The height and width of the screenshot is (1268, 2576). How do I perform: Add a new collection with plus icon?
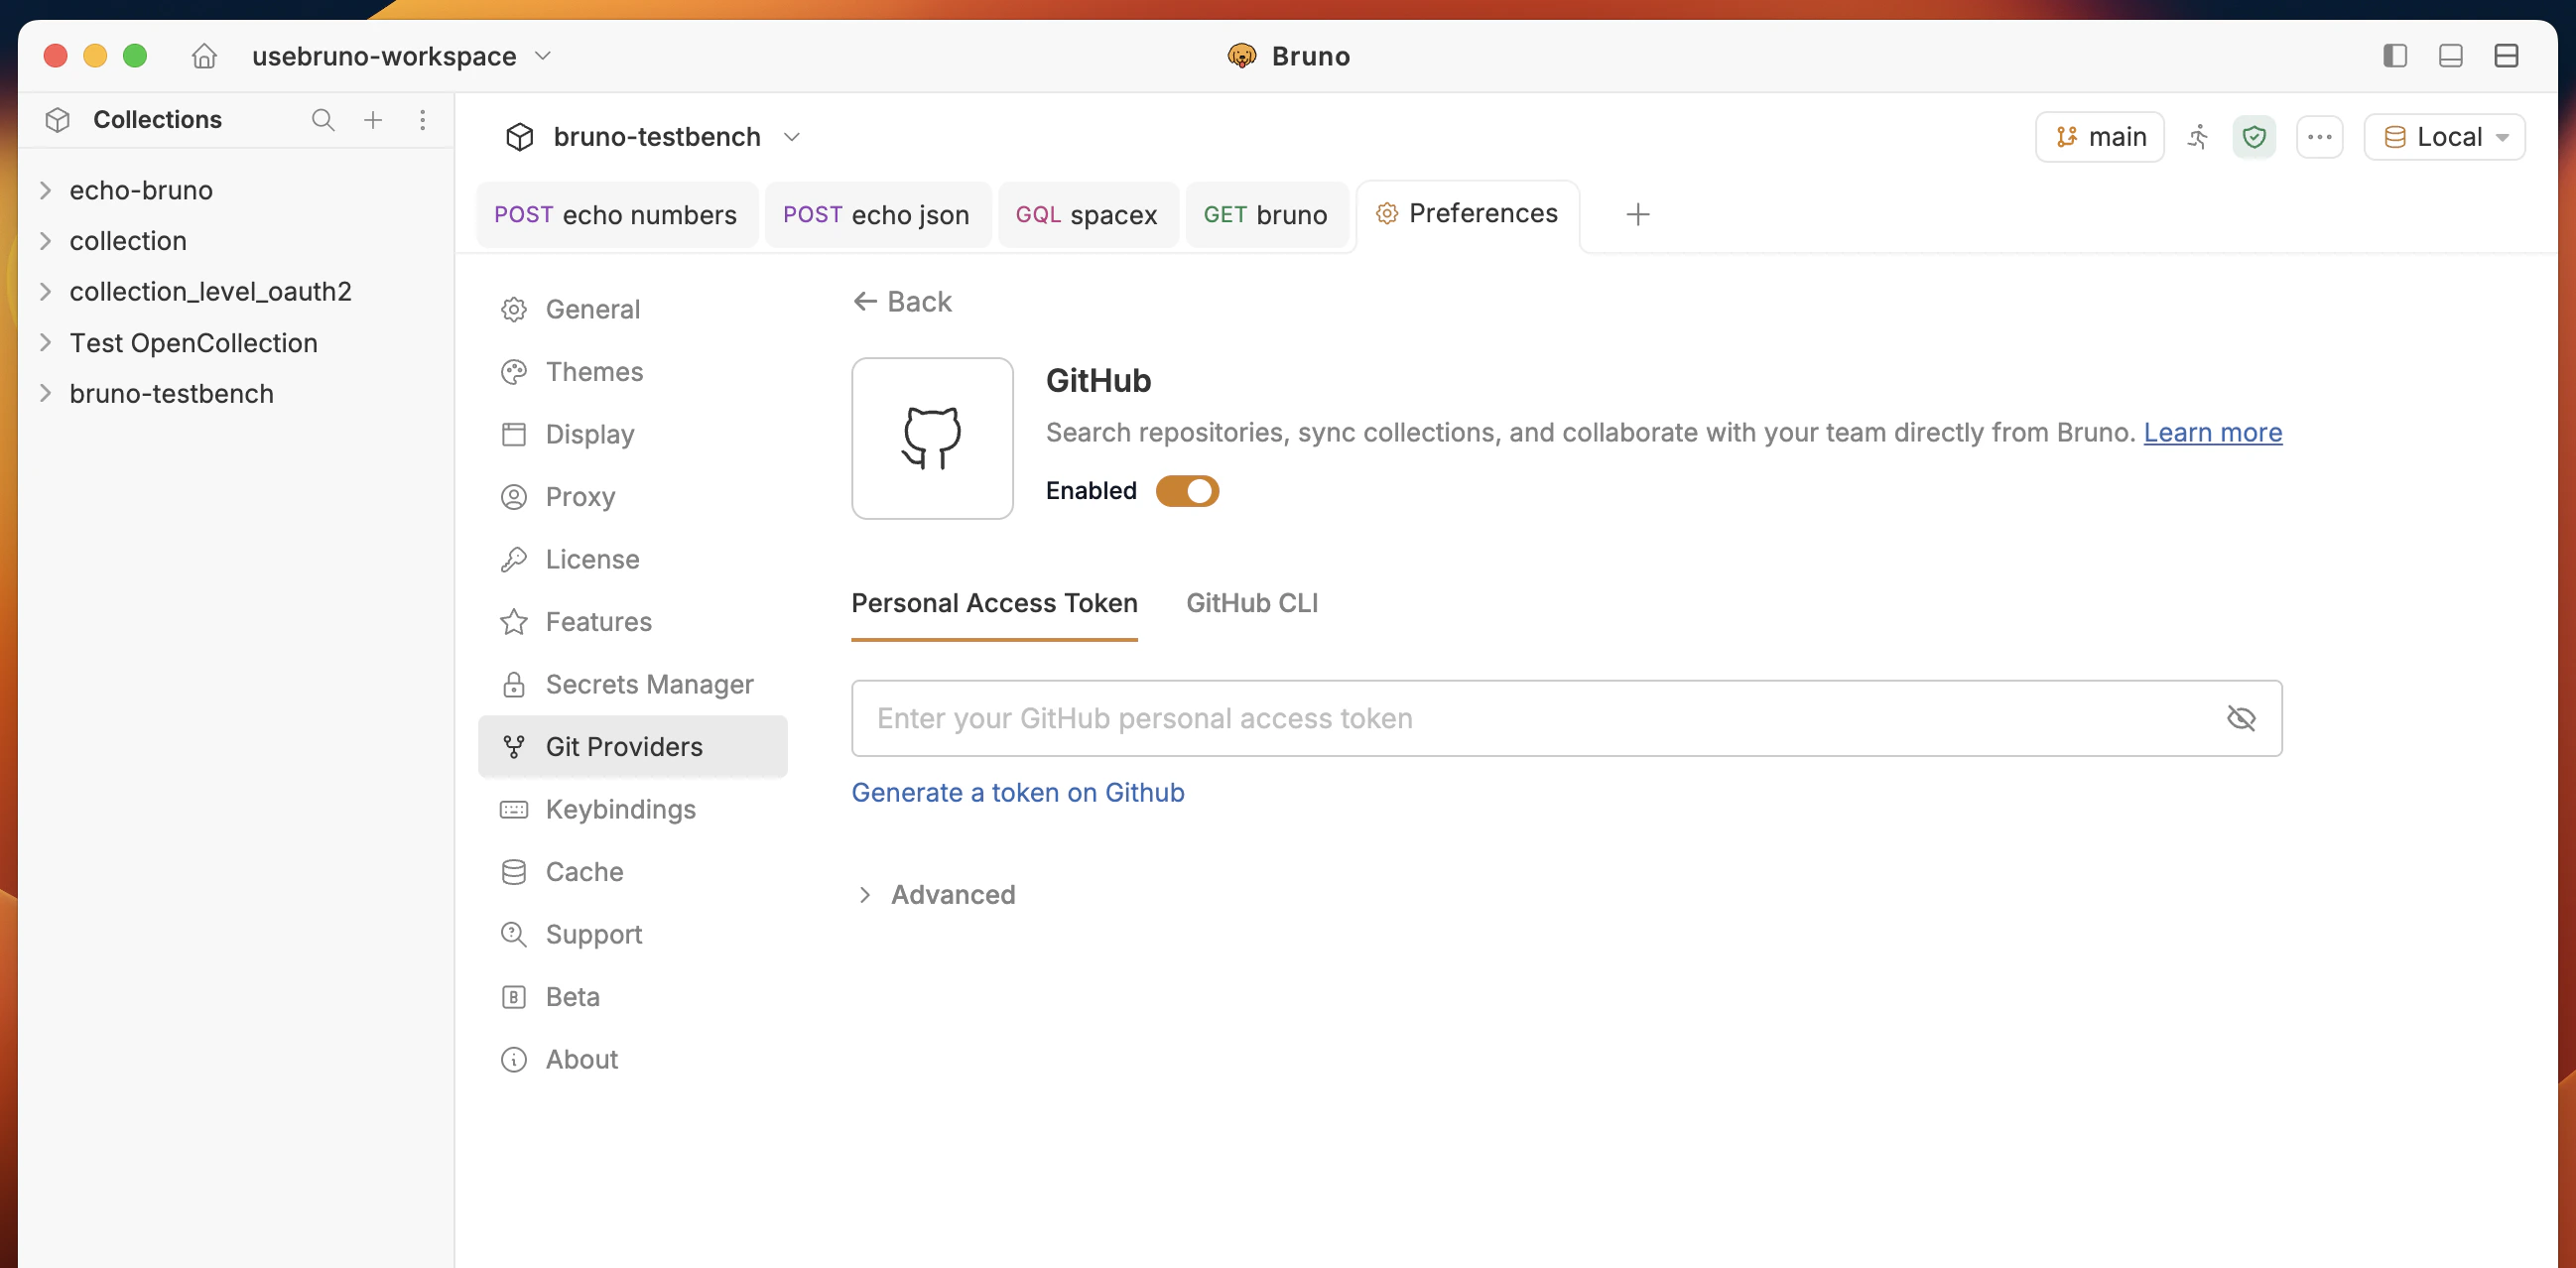coord(373,120)
